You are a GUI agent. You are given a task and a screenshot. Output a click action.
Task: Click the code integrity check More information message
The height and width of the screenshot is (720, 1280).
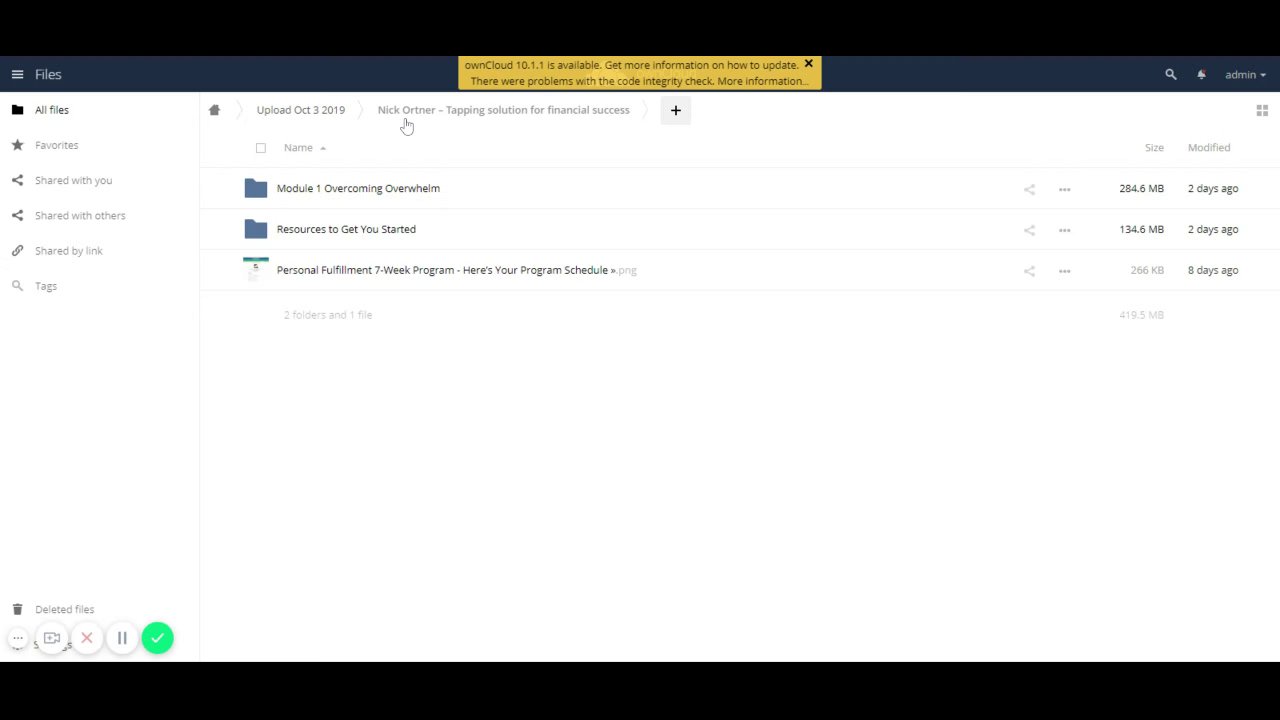639,81
